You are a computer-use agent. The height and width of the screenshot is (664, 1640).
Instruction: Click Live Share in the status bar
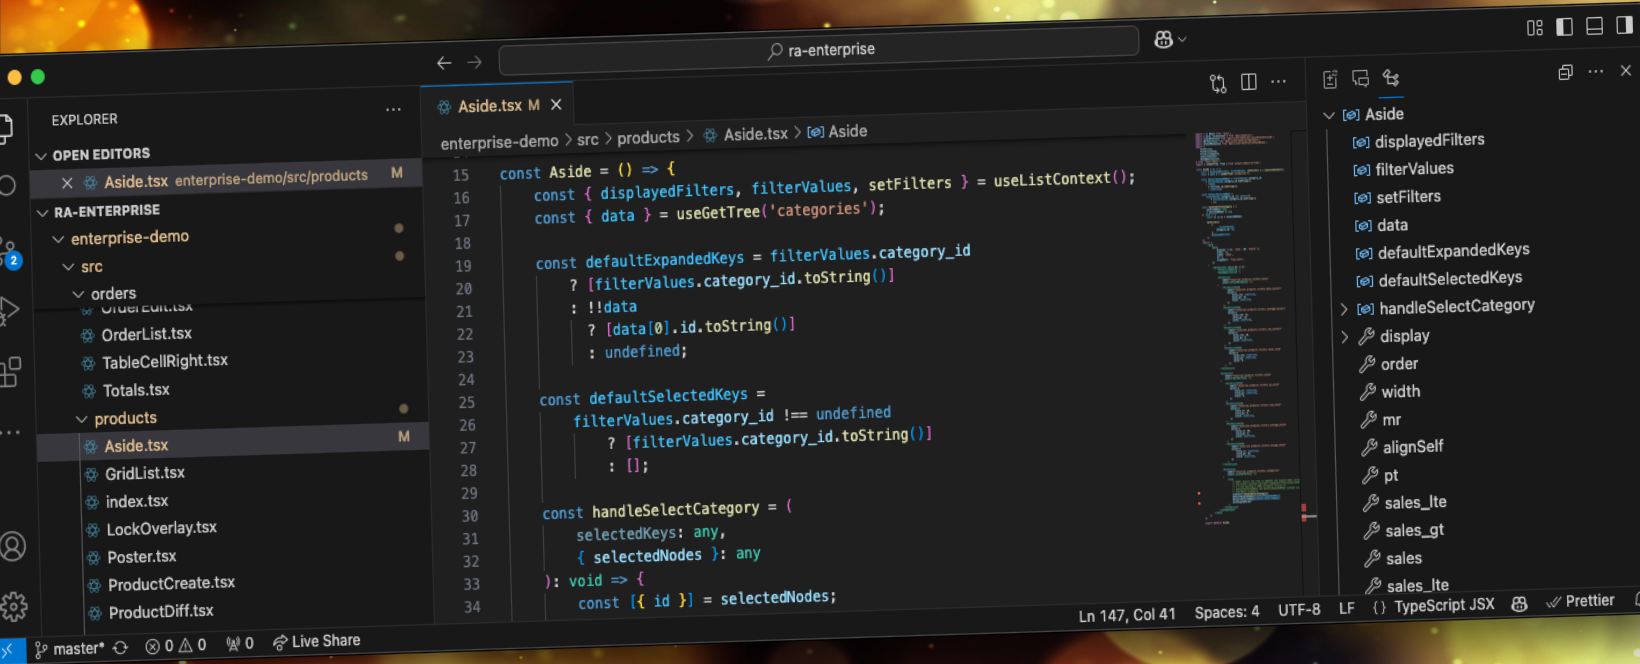pos(316,641)
